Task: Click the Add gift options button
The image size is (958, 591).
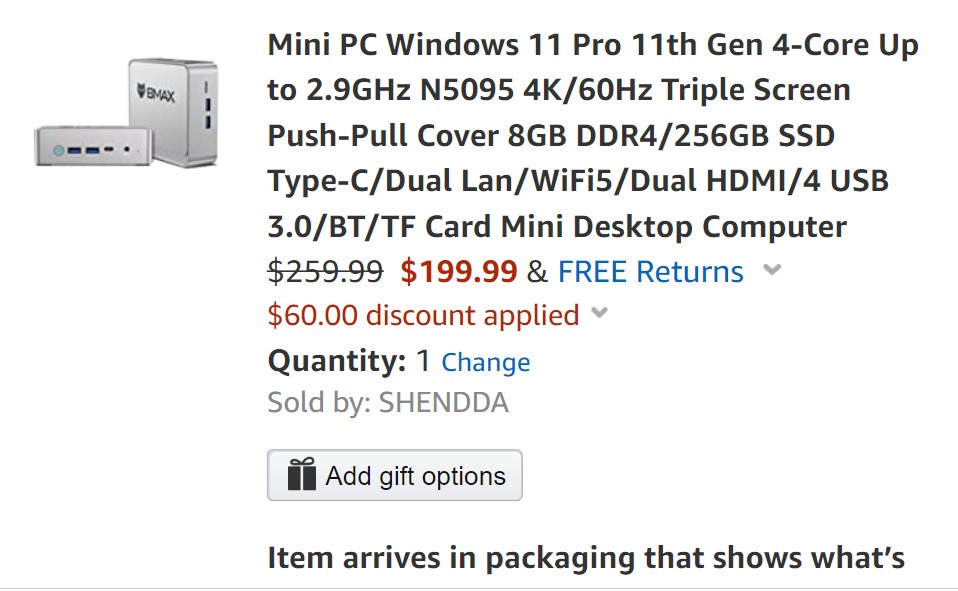Action: point(394,474)
